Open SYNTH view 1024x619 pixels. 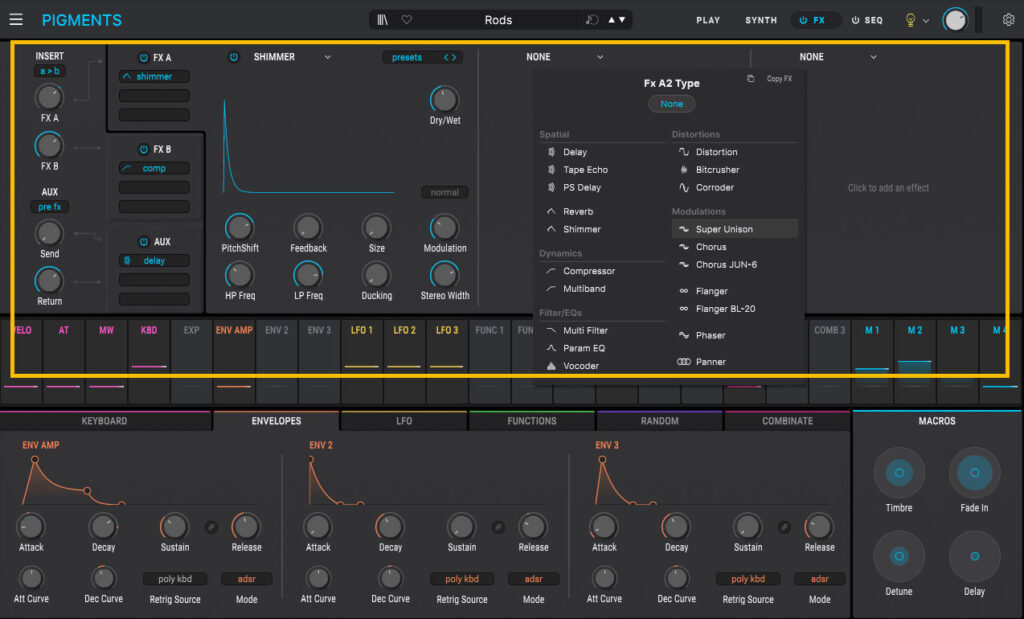[761, 20]
